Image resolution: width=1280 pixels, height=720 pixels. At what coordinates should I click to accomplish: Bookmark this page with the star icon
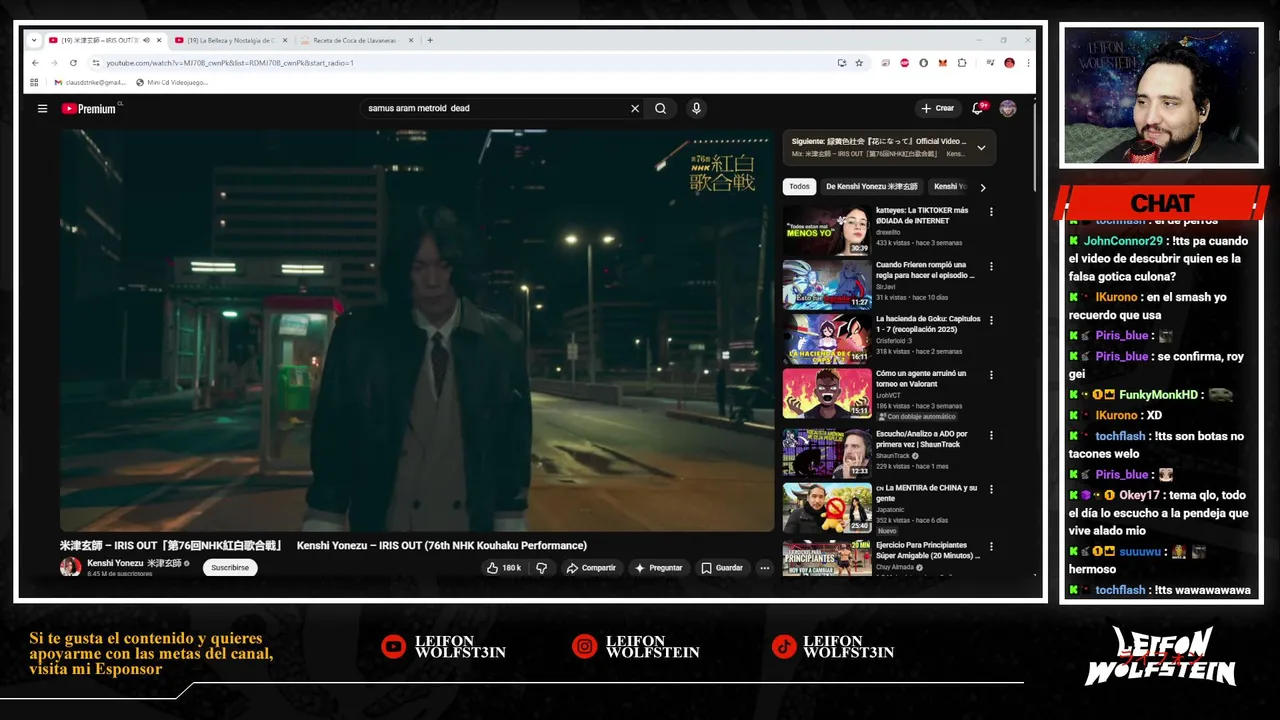coord(859,63)
